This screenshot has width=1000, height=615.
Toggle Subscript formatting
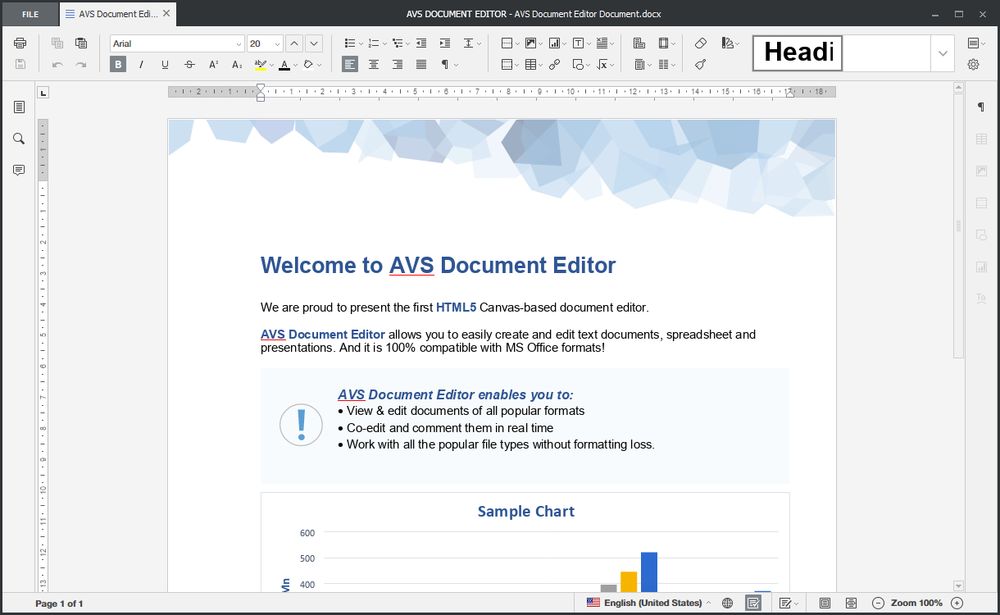coord(237,64)
